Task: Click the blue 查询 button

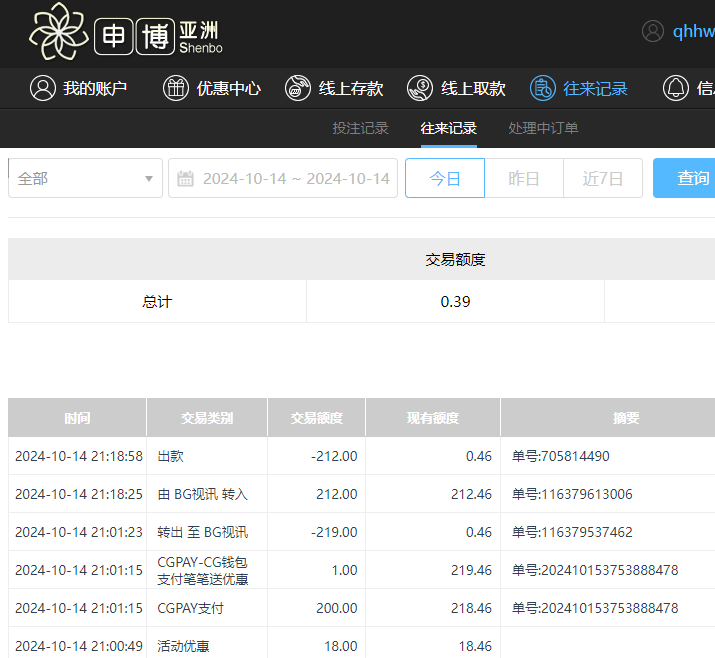Action: point(690,179)
